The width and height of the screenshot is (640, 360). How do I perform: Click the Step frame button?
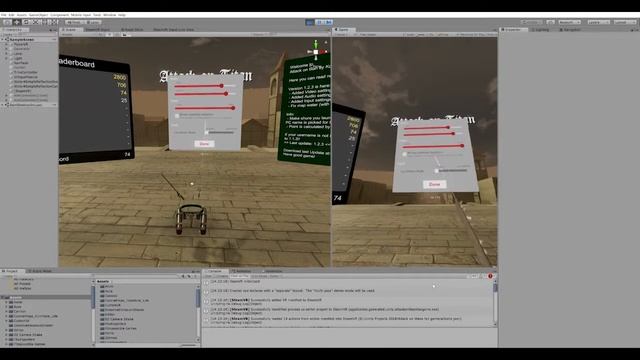coord(329,22)
